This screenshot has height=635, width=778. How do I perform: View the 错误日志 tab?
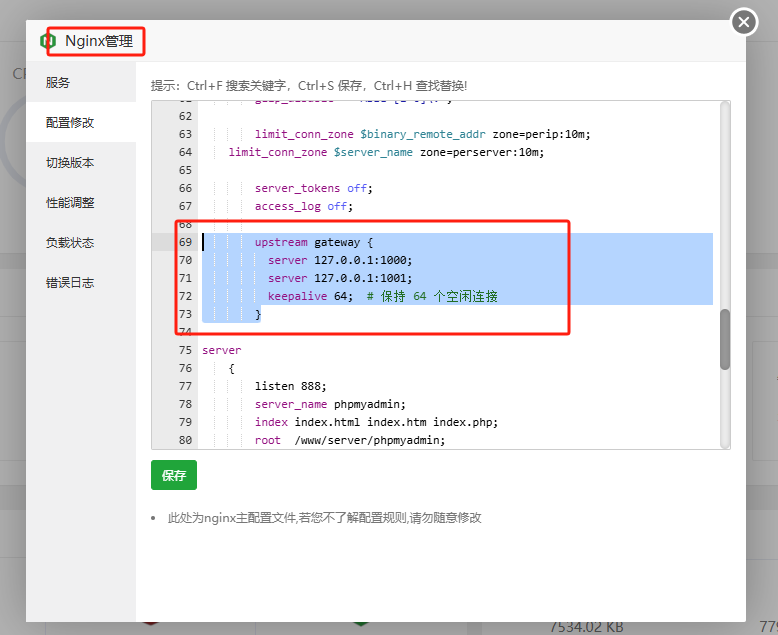pos(81,283)
